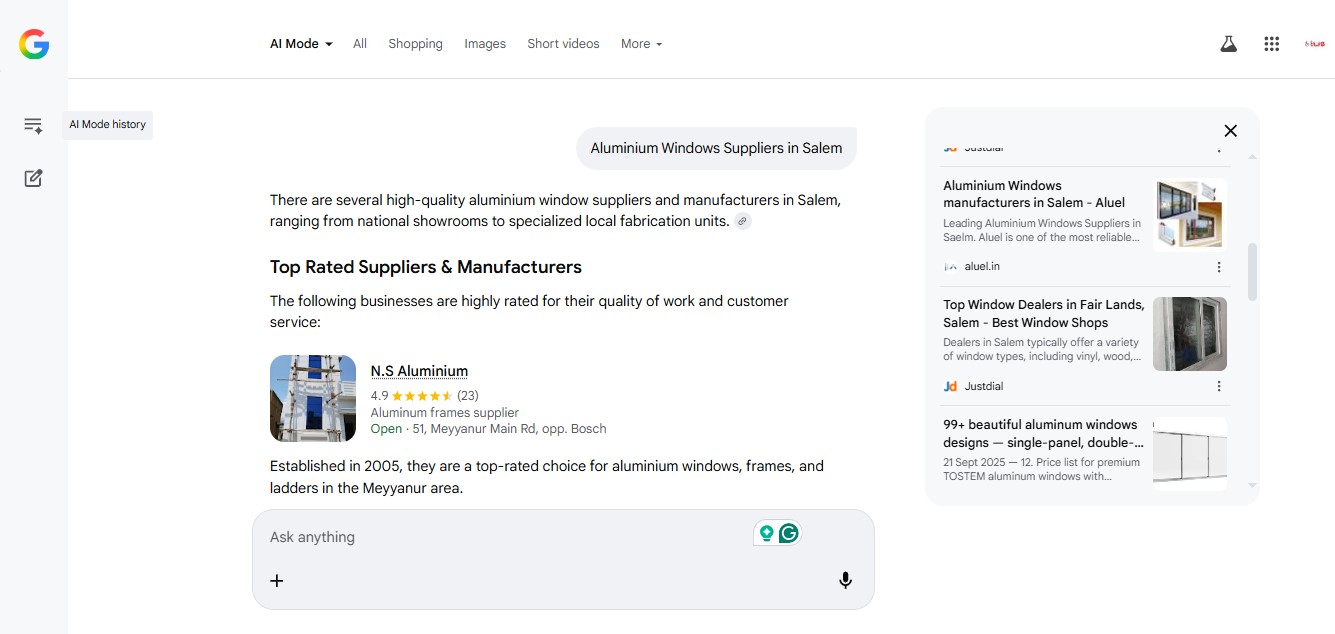
Task: Click the N.S Aluminium building thumbnail
Action: (313, 398)
